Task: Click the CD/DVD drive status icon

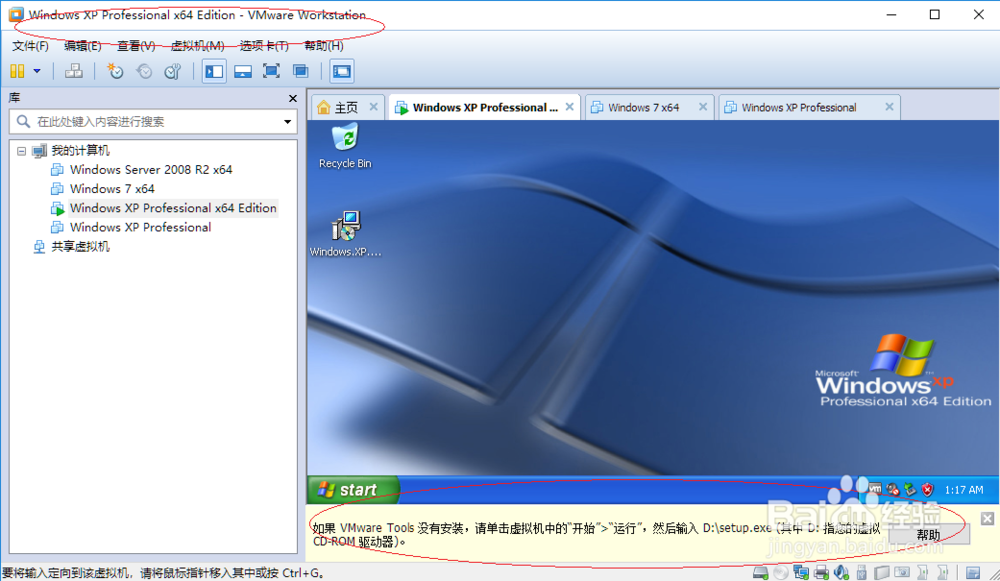Action: point(781,573)
